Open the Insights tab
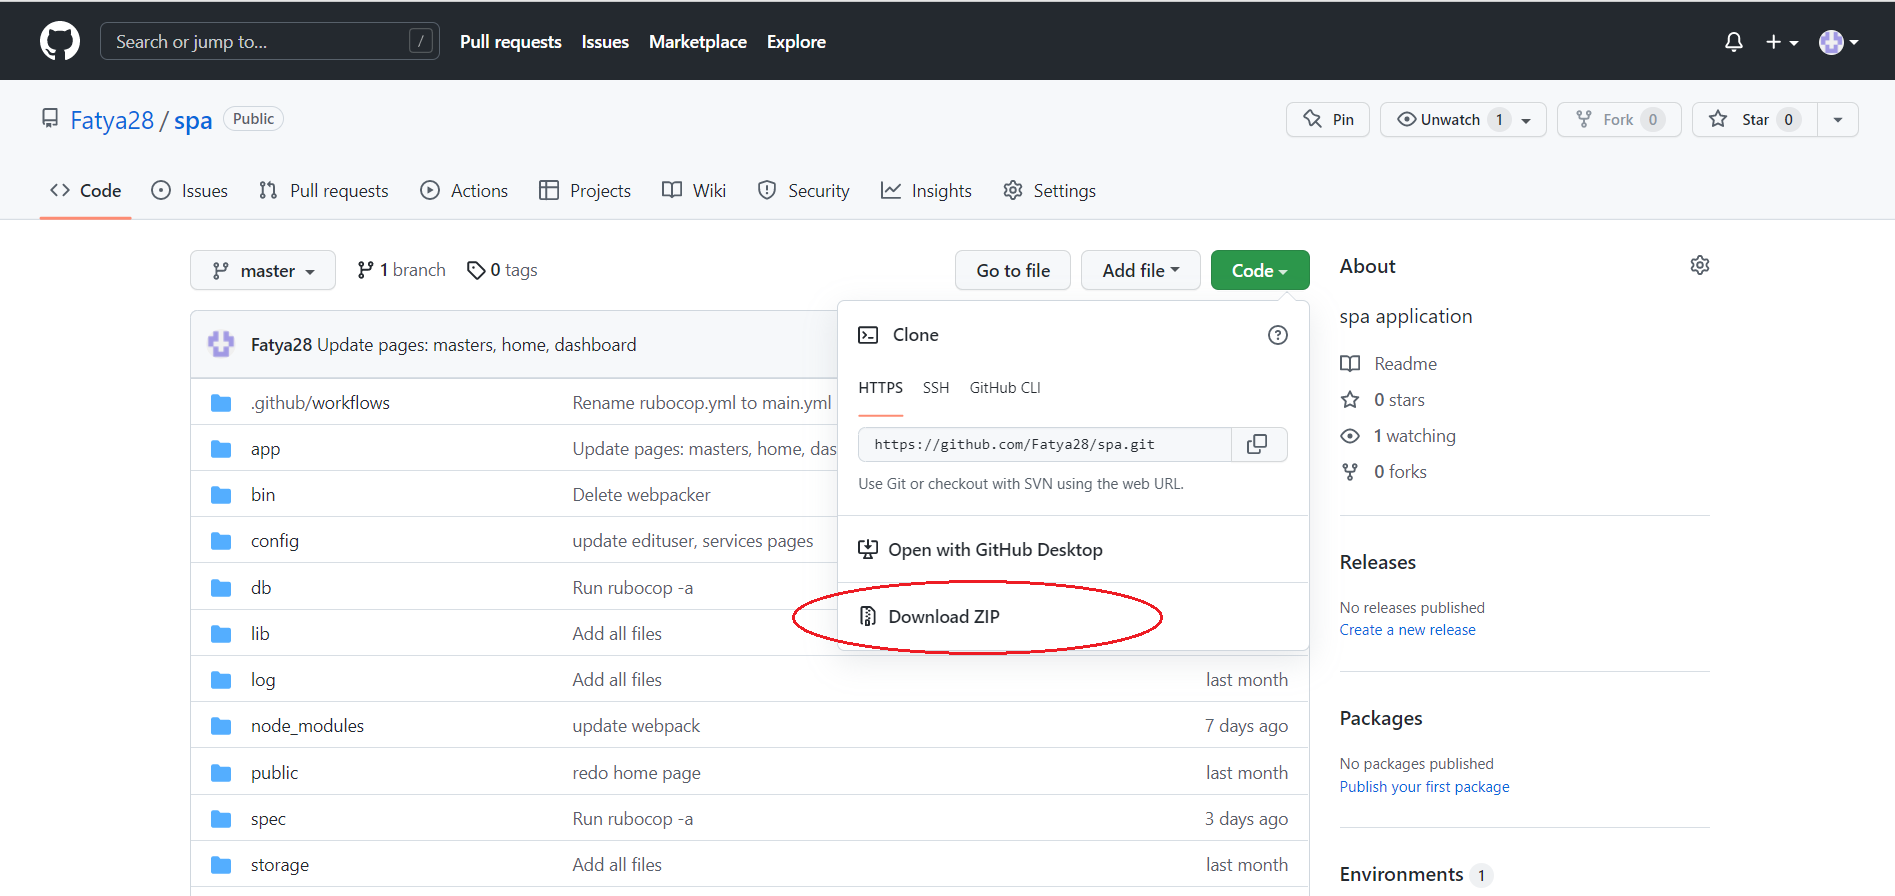The height and width of the screenshot is (896, 1895). (x=926, y=190)
